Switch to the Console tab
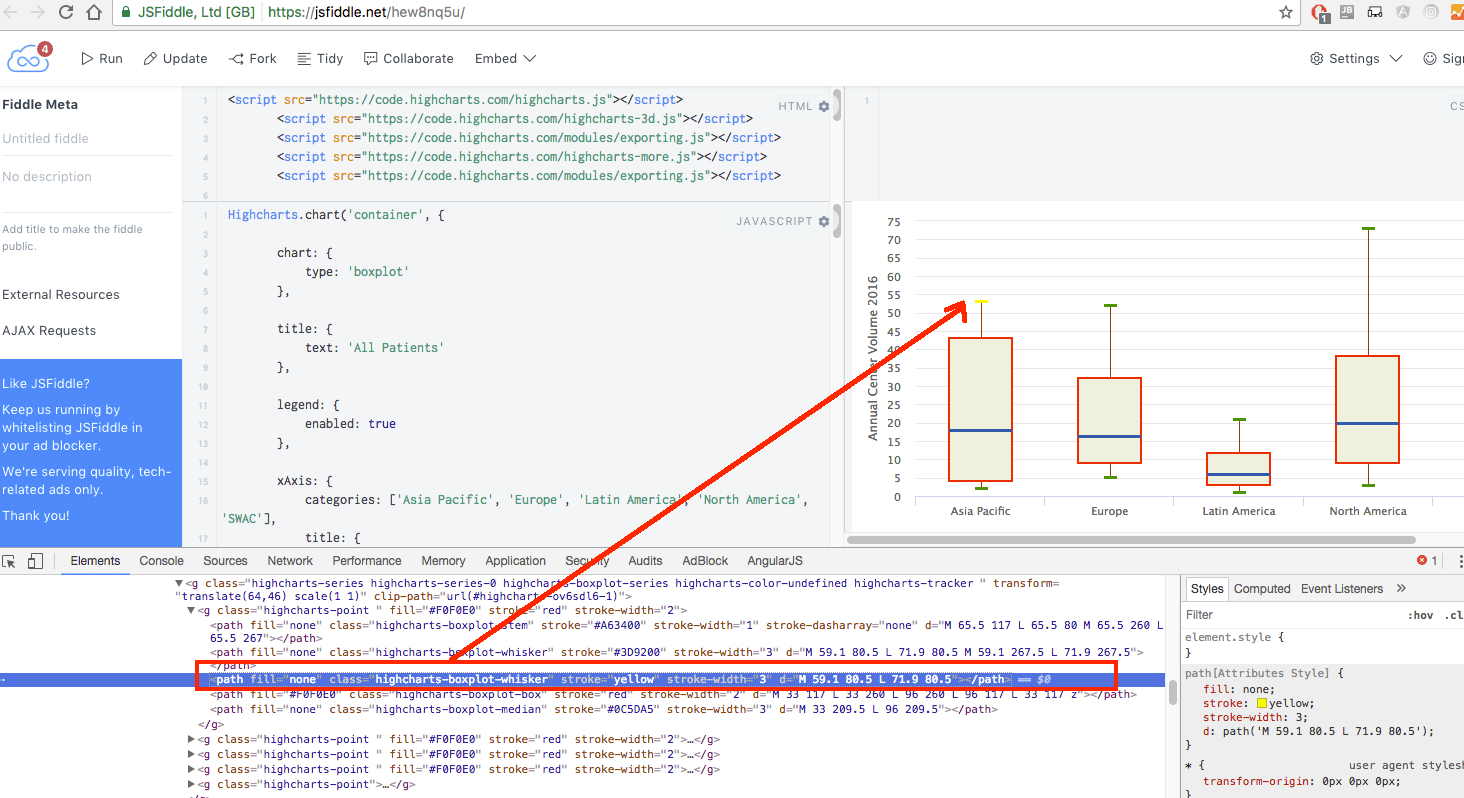Screen dimensions: 1464x798 161,561
